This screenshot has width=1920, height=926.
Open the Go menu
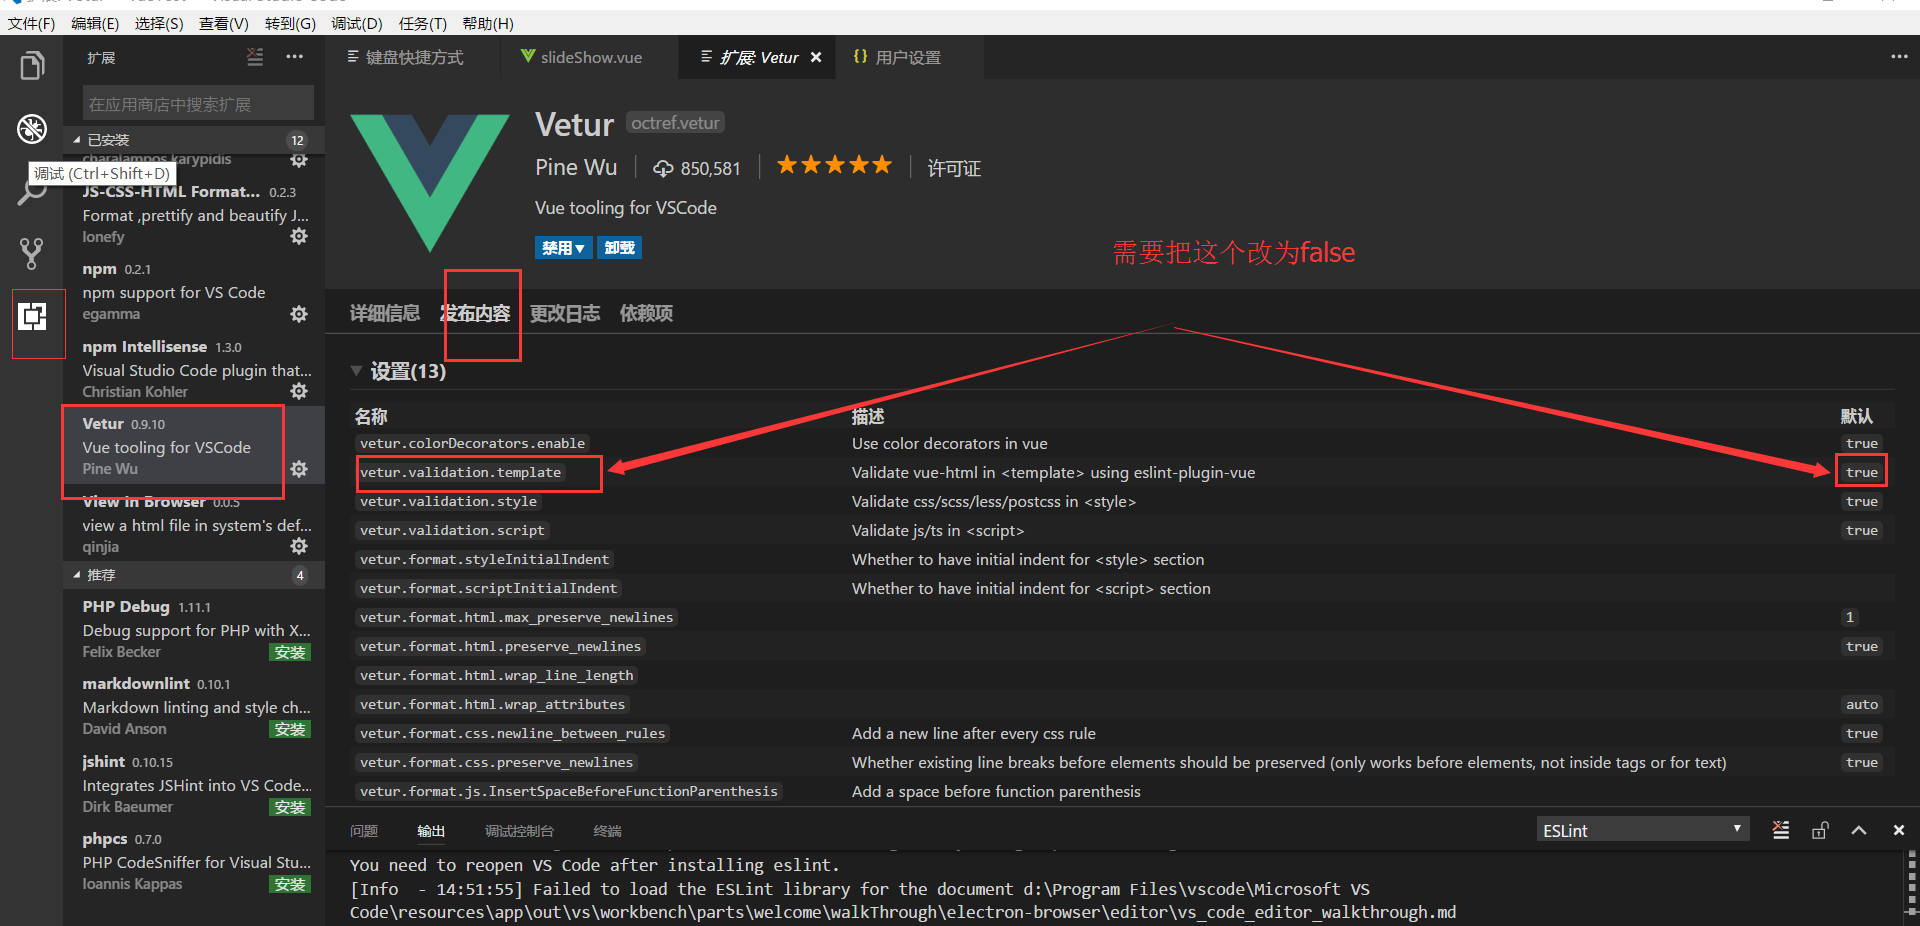click(x=291, y=23)
